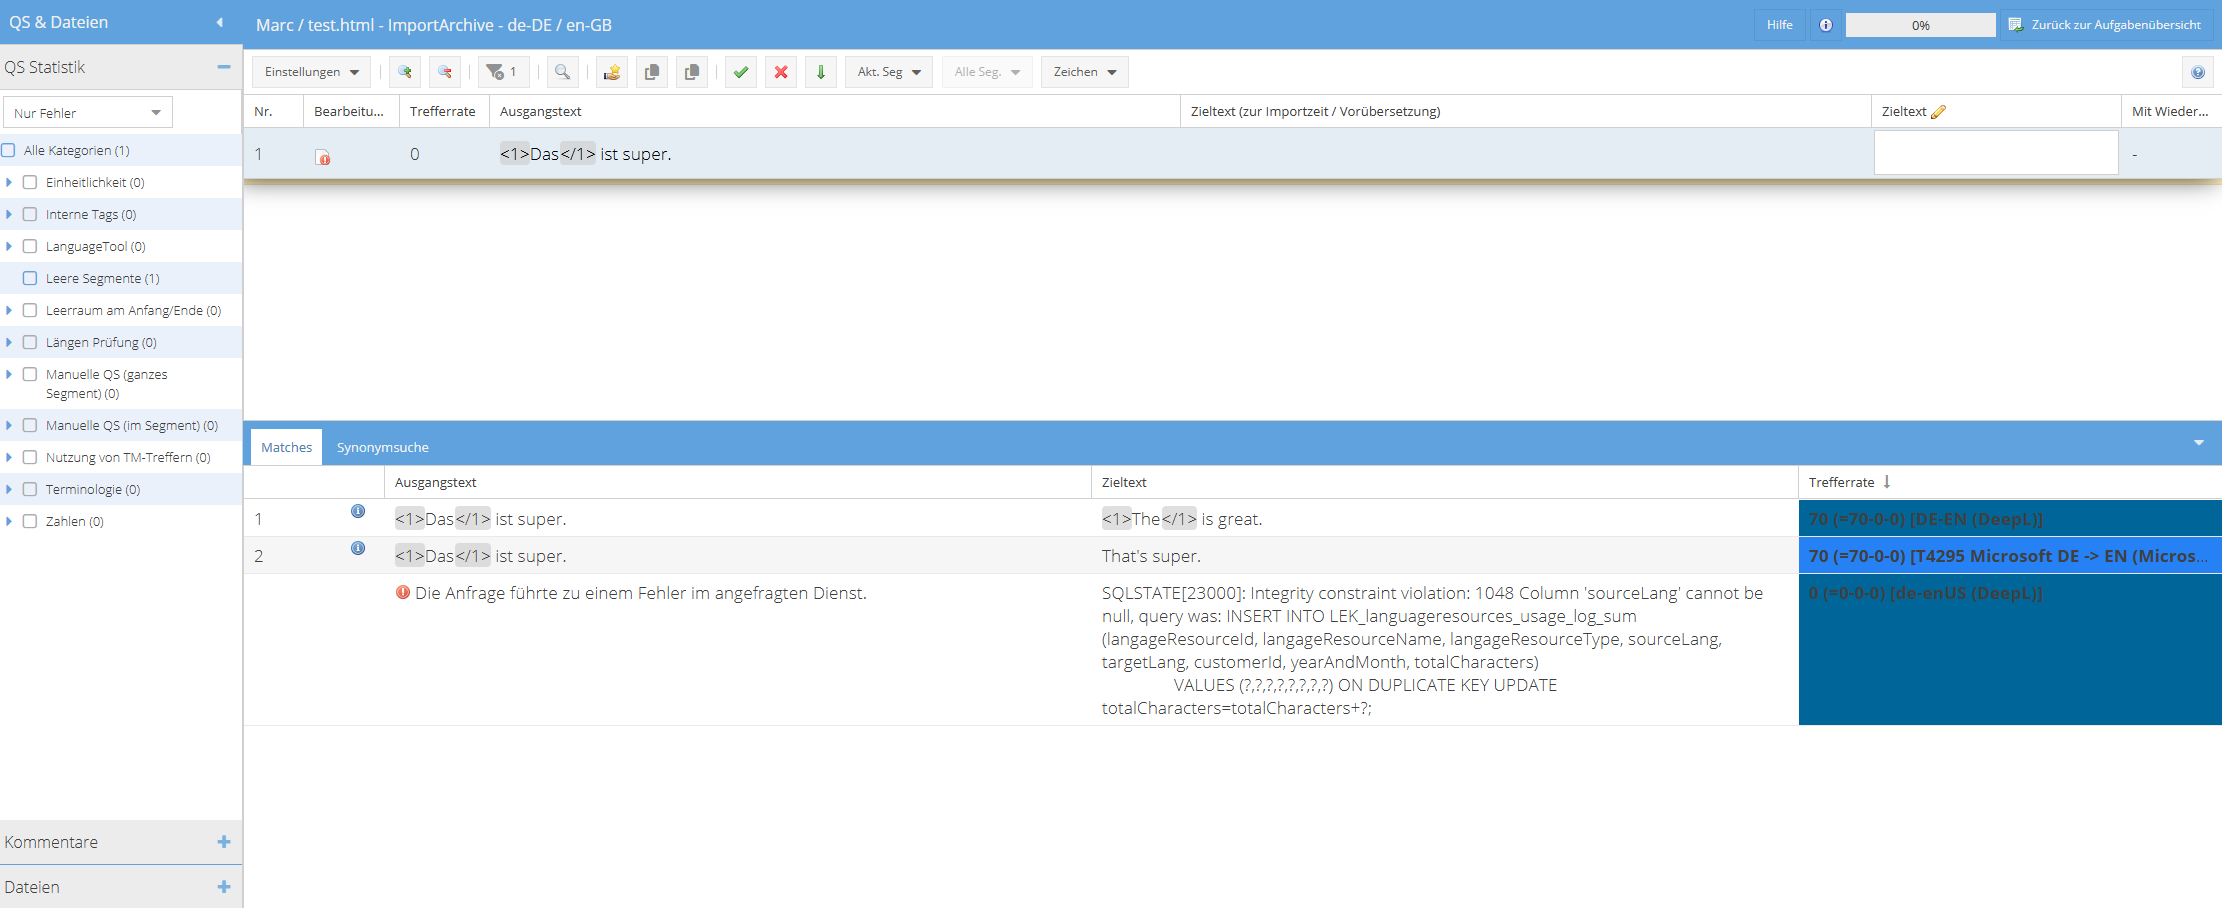
Task: Clear the active filter in toolbar
Action: pos(502,72)
